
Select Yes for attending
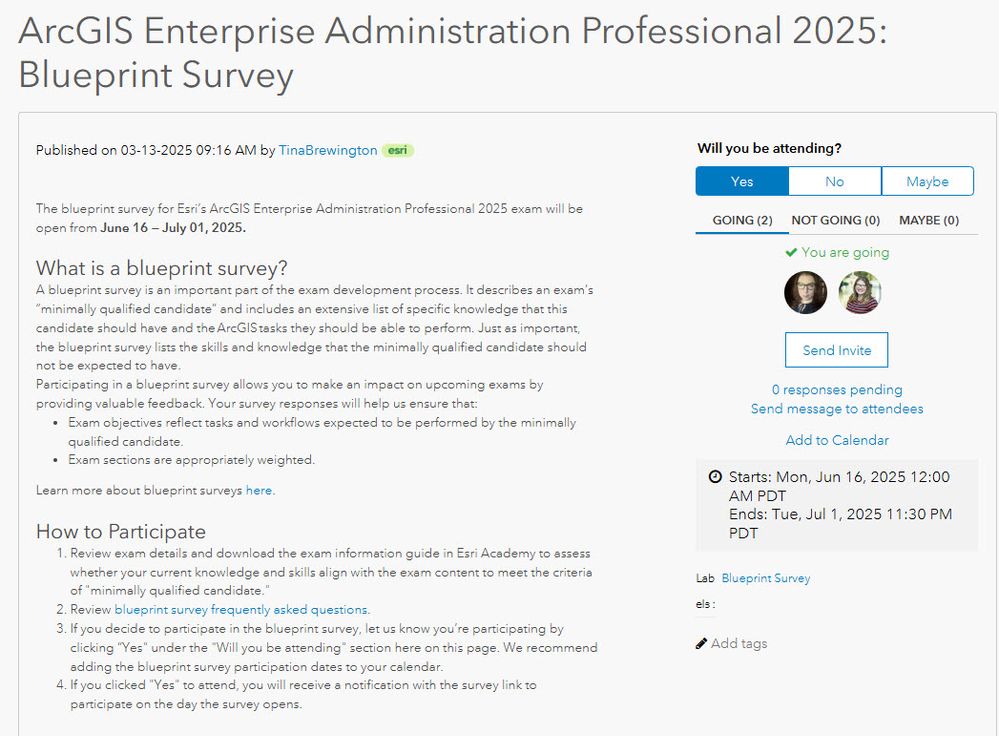pyautogui.click(x=742, y=181)
